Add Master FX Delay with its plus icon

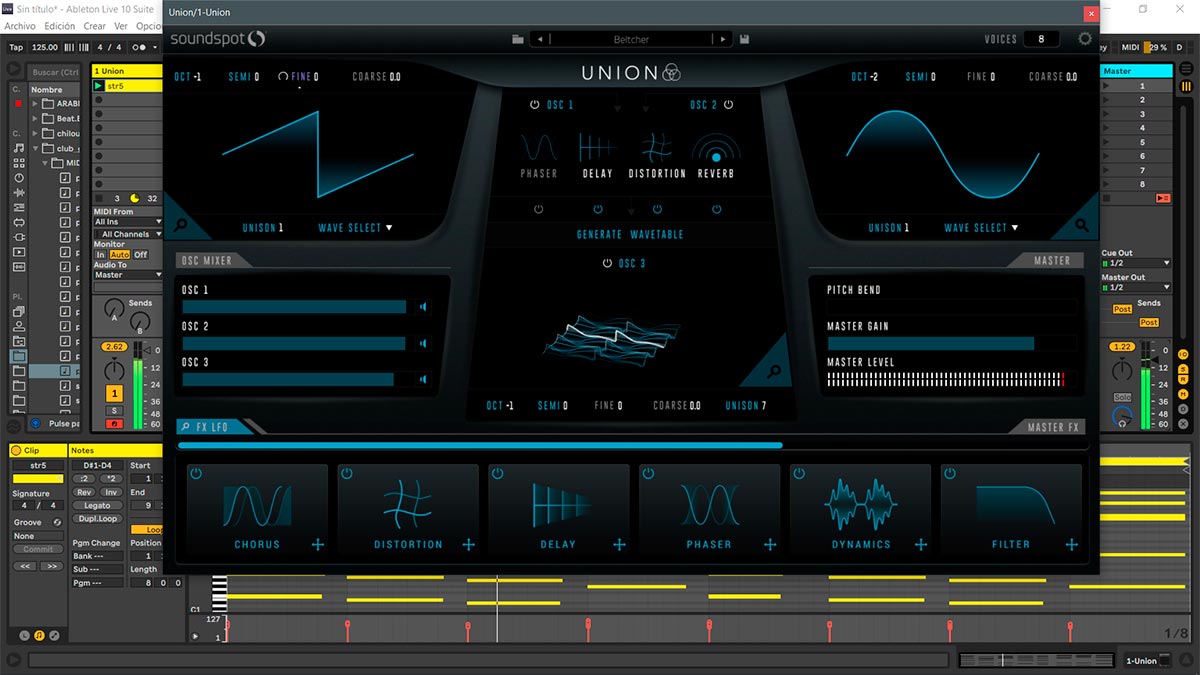click(x=619, y=544)
